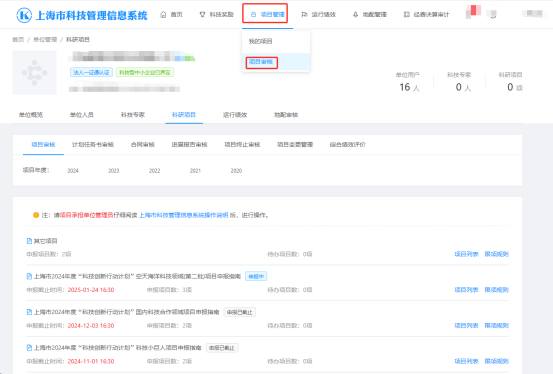Switch to the 运行绩效 unit tab
Image resolution: width=553 pixels, height=374 pixels.
point(235,115)
